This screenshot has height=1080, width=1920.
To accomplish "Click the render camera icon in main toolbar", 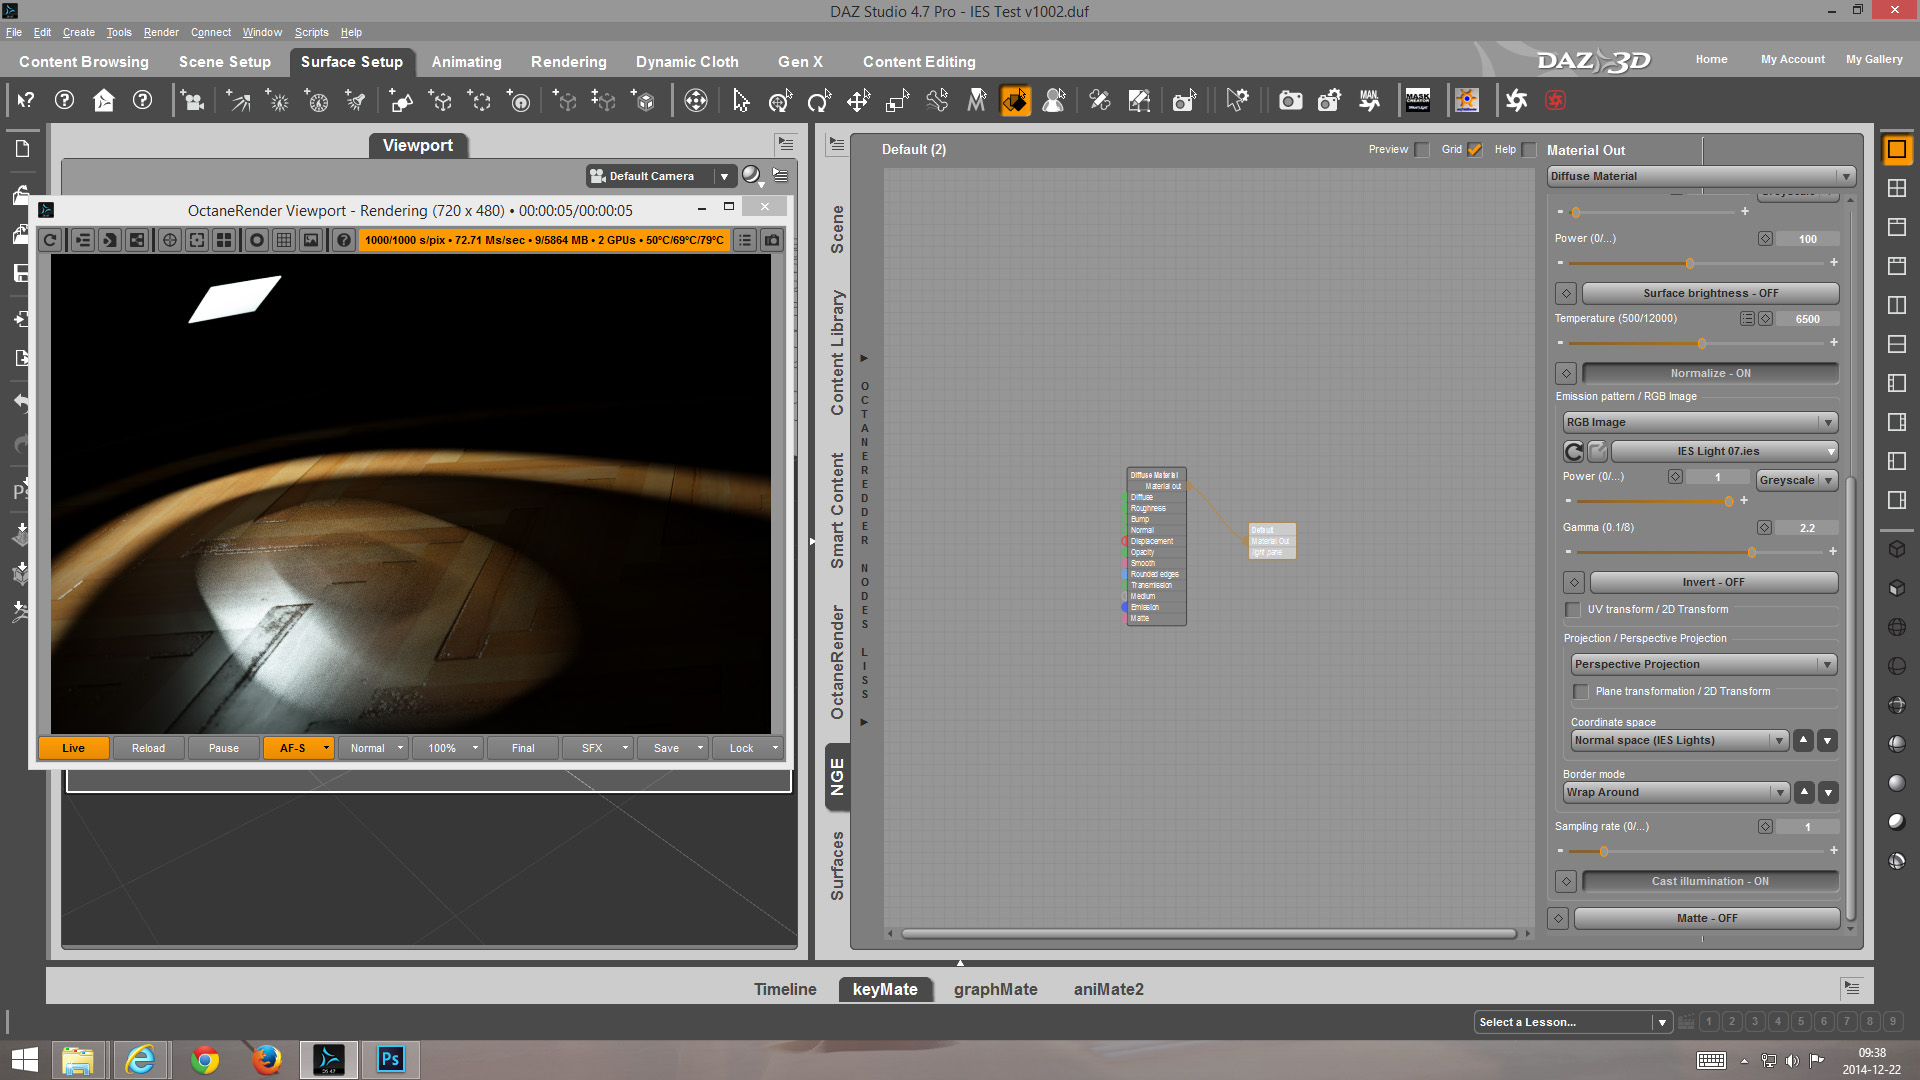I will pos(1290,101).
